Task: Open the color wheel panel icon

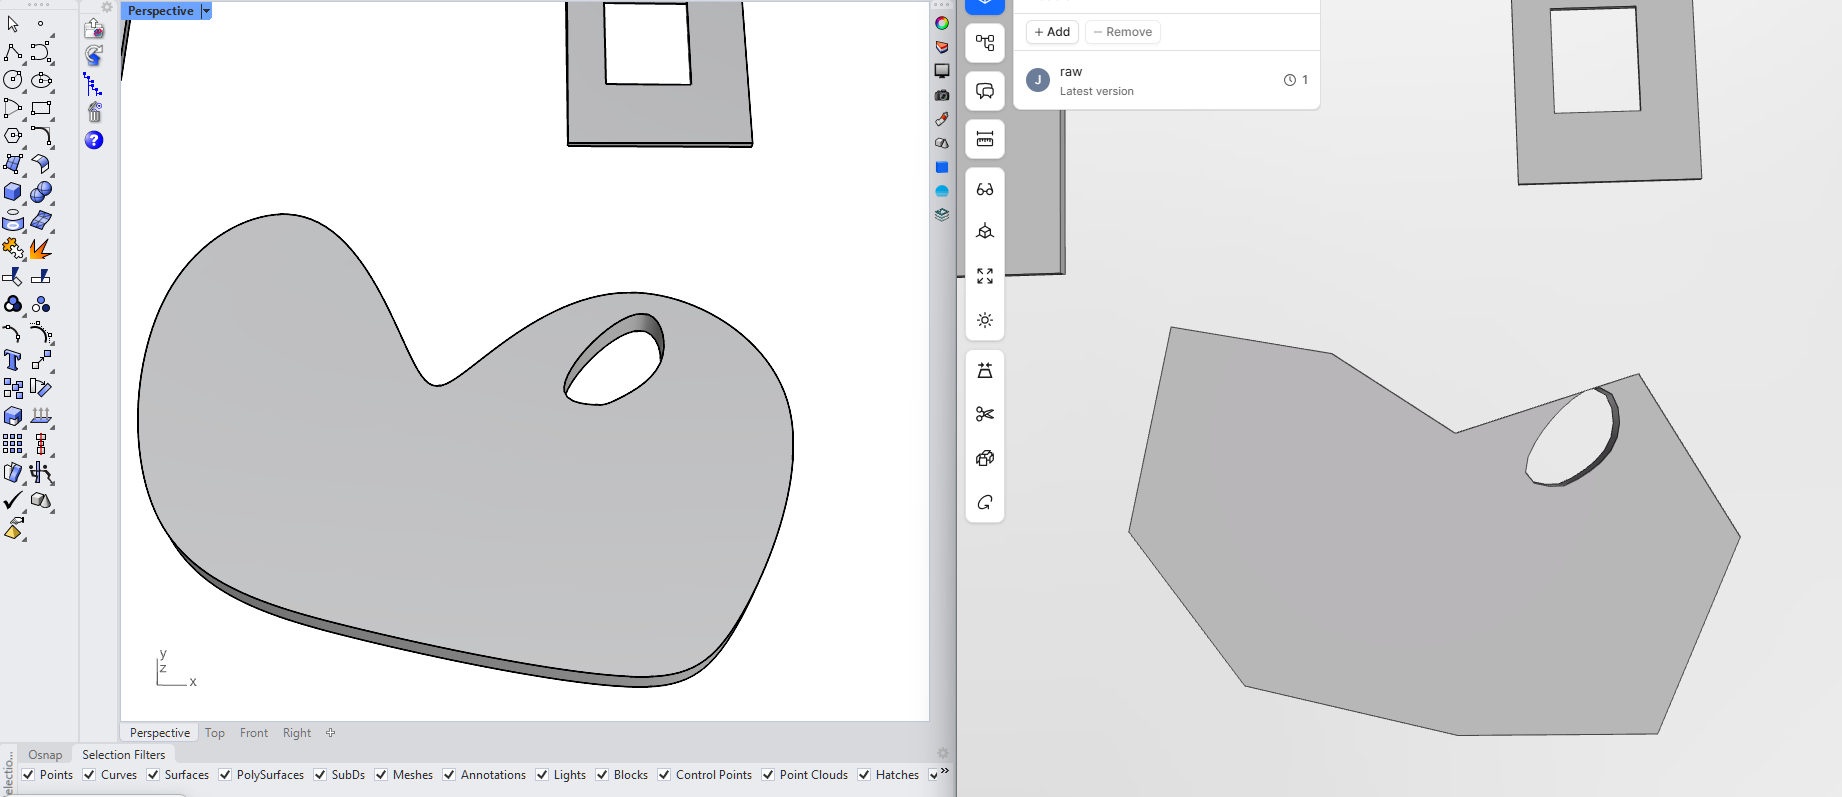Action: point(942,23)
